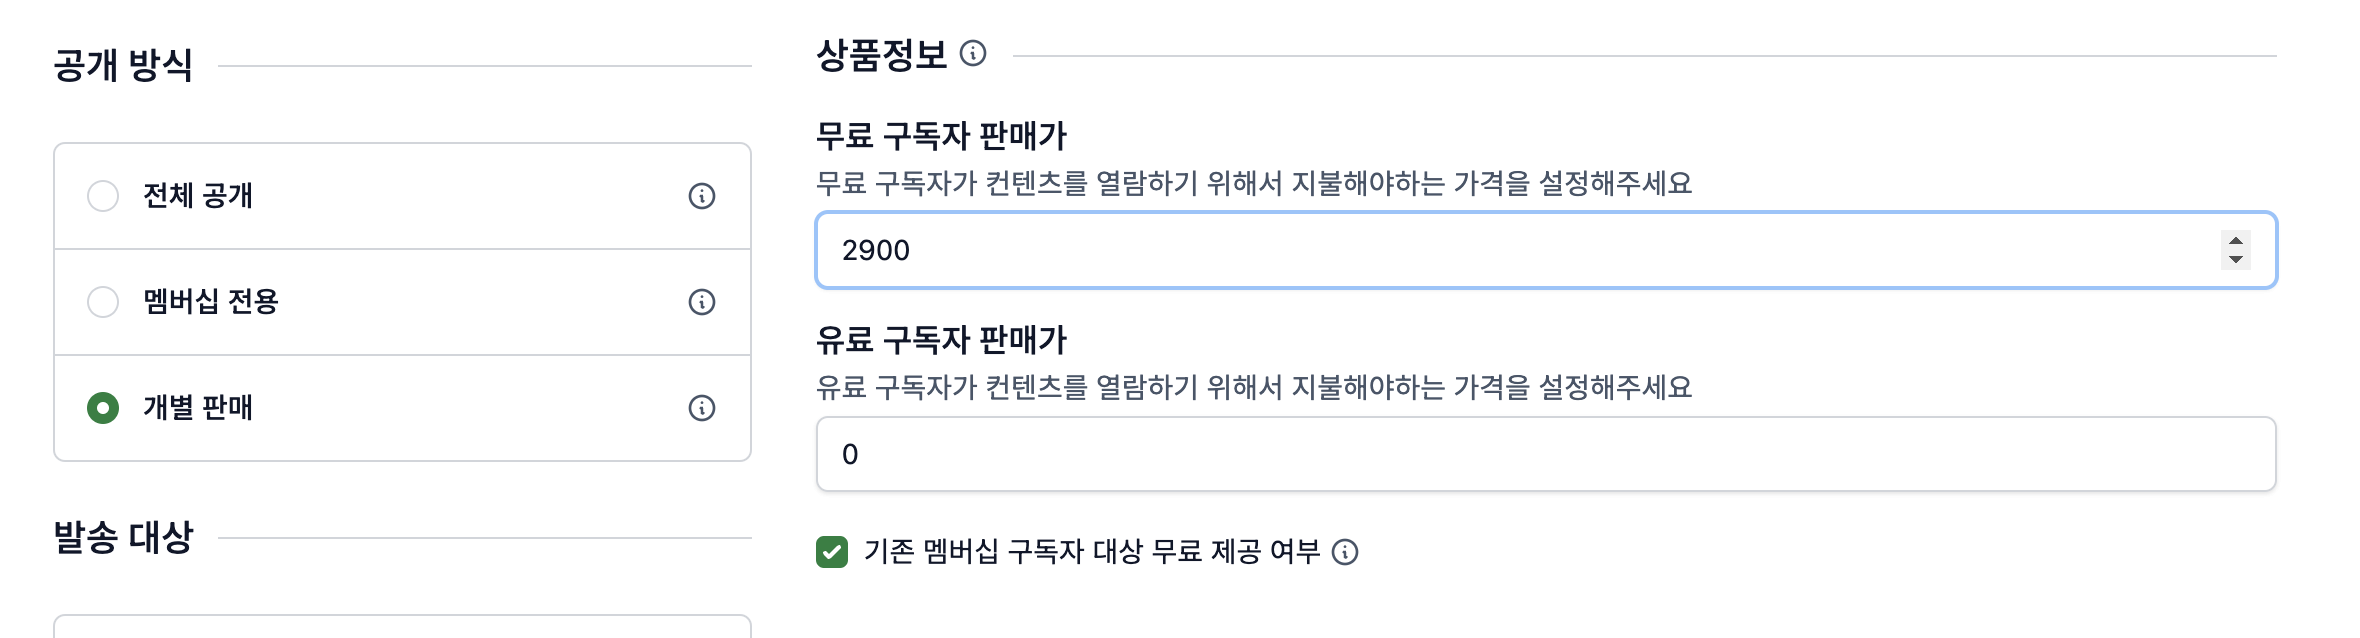Click the 개별 판매 info icon
The height and width of the screenshot is (638, 2360).
702,408
